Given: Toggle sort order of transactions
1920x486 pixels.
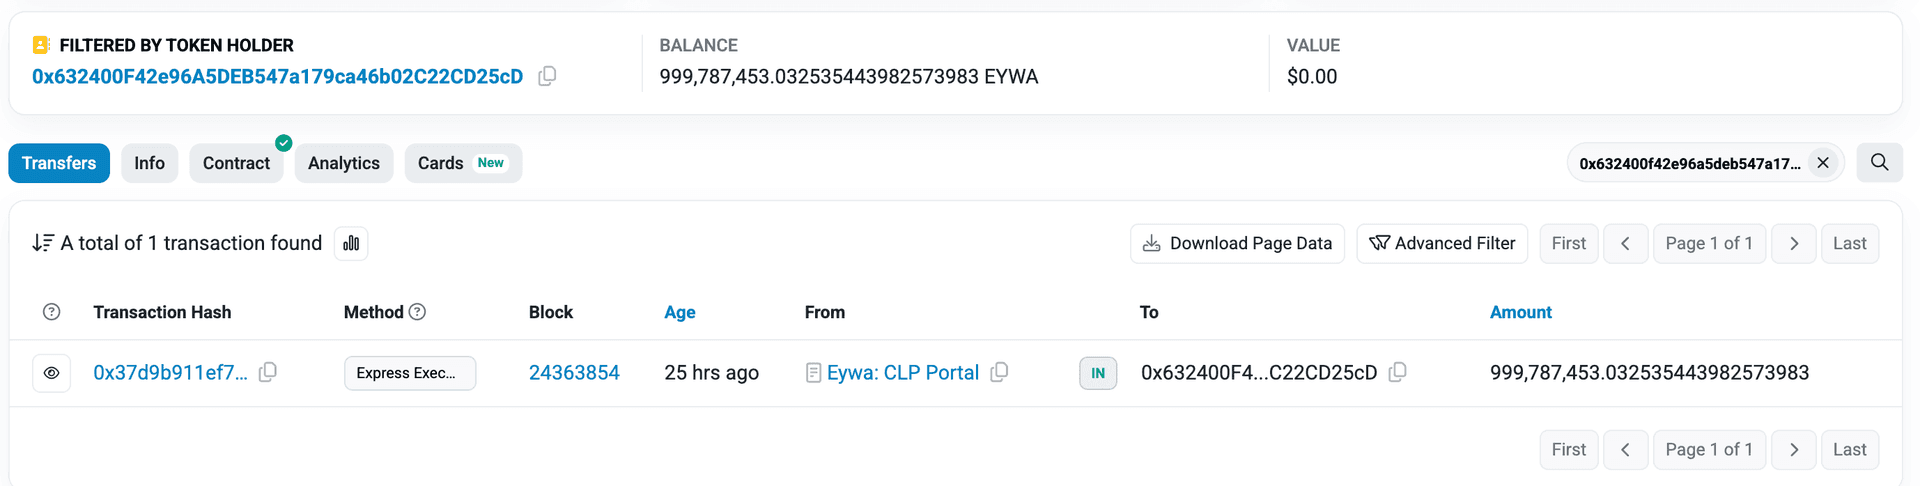Looking at the screenshot, I should tap(43, 243).
